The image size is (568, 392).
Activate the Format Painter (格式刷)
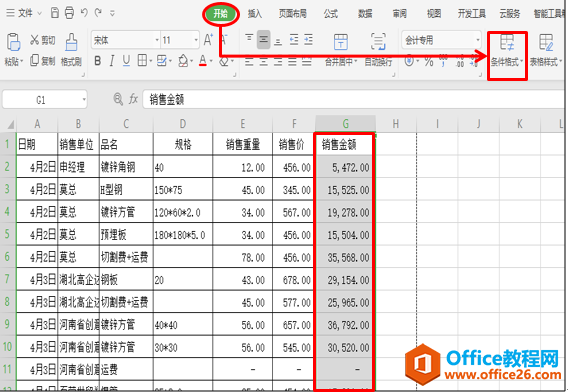71,50
